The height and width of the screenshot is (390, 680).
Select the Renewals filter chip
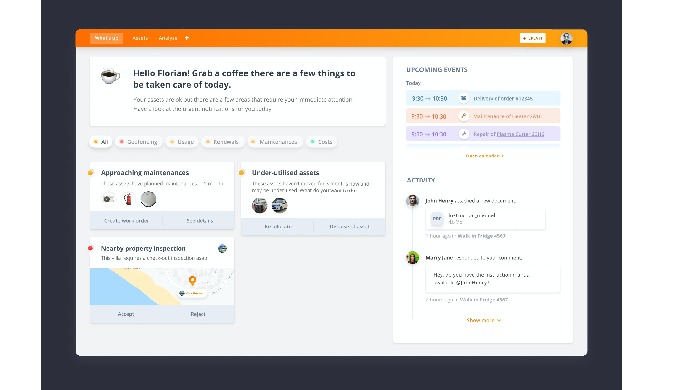click(x=222, y=142)
